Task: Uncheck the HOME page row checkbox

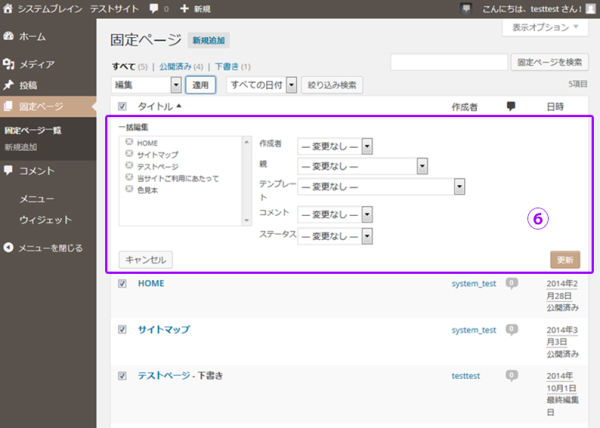Action: [x=123, y=284]
